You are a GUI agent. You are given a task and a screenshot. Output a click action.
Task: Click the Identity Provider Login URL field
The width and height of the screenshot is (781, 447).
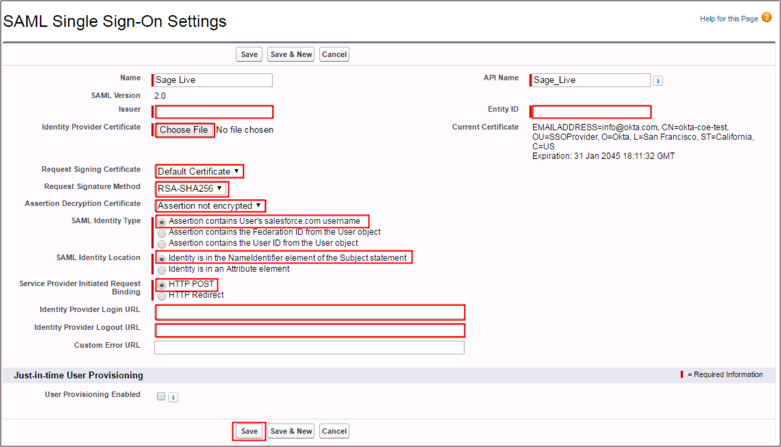(x=309, y=313)
